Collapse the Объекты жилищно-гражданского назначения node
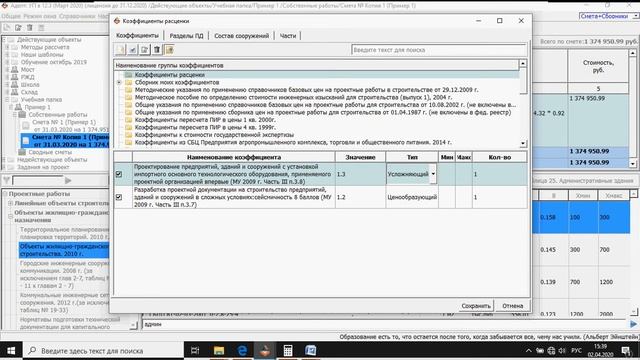 [x=10, y=216]
